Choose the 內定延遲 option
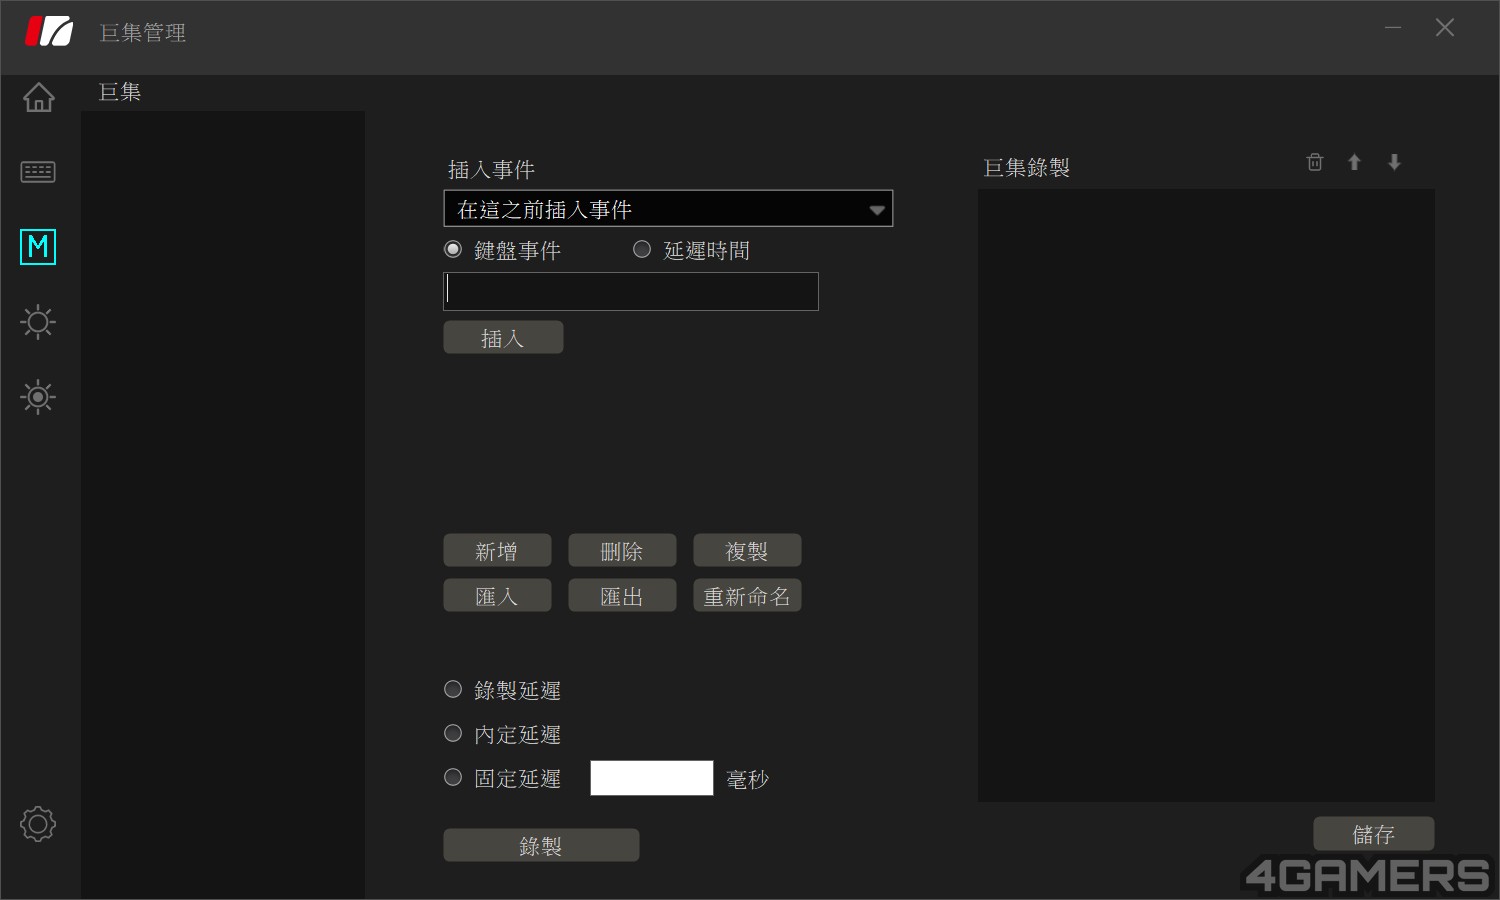This screenshot has height=900, width=1500. coord(453,733)
